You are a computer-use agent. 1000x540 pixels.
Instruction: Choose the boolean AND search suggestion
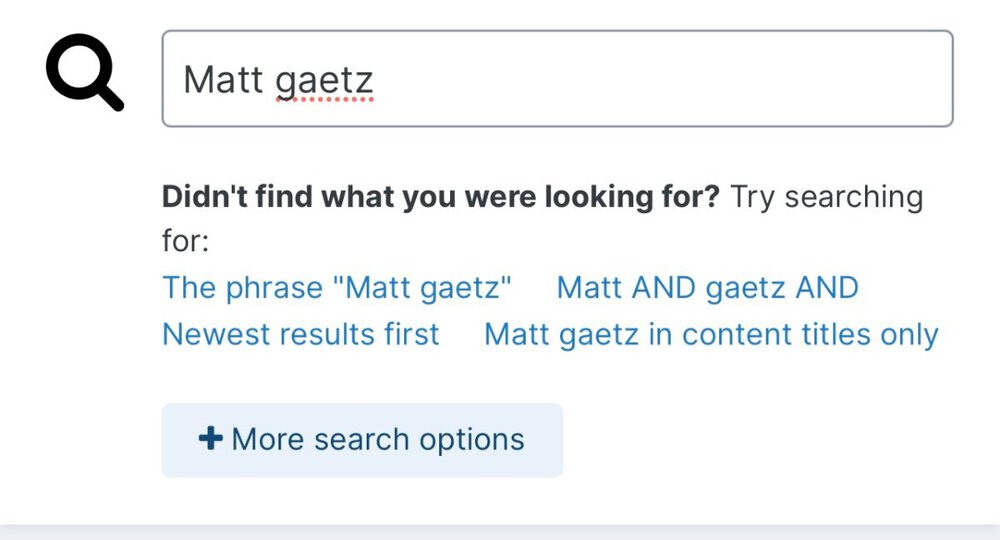[x=707, y=288]
